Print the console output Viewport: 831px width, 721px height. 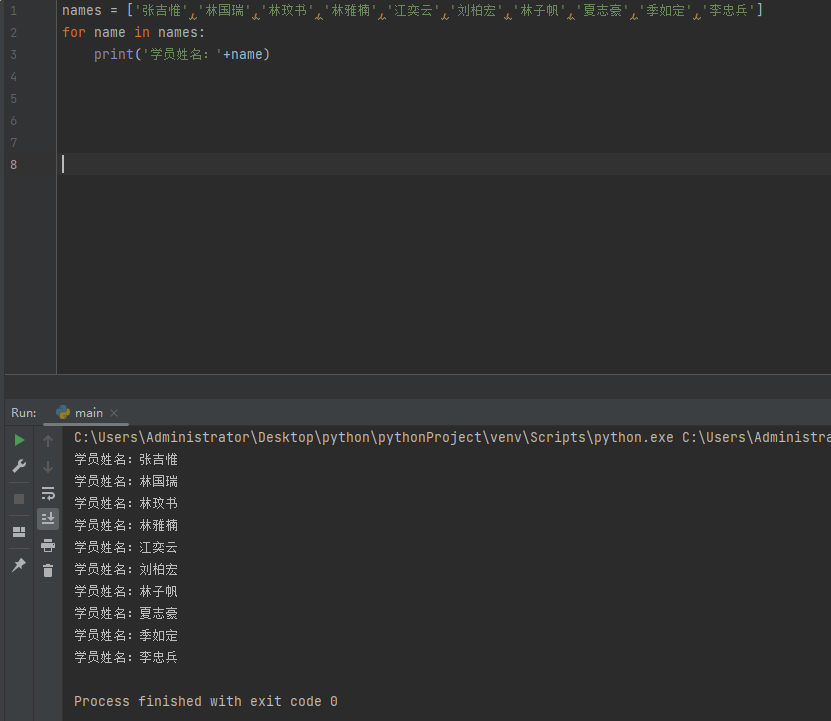pos(48,545)
